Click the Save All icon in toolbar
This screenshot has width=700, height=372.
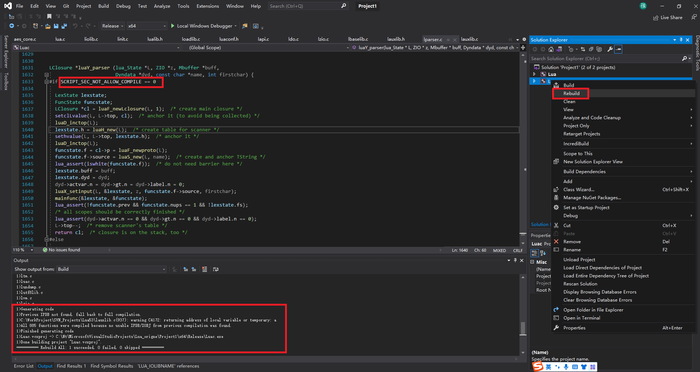64,26
